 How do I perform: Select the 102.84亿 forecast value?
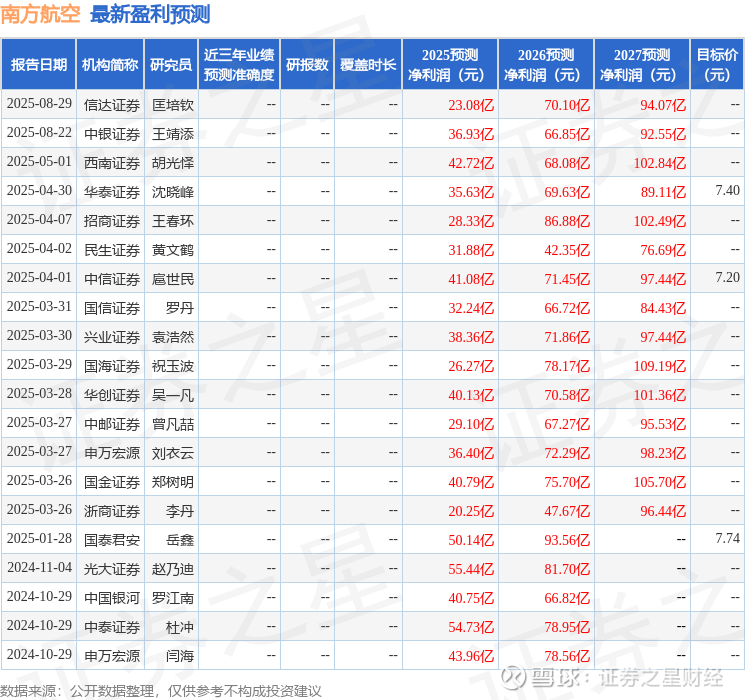click(x=659, y=163)
